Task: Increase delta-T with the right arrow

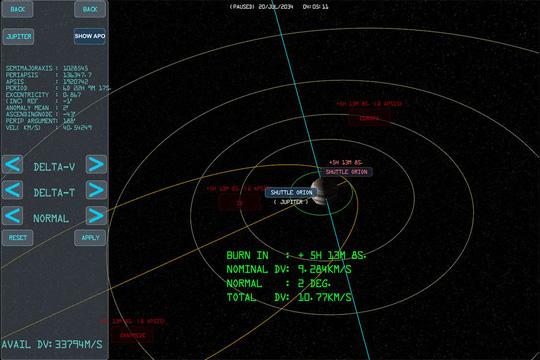Action: 96,190
